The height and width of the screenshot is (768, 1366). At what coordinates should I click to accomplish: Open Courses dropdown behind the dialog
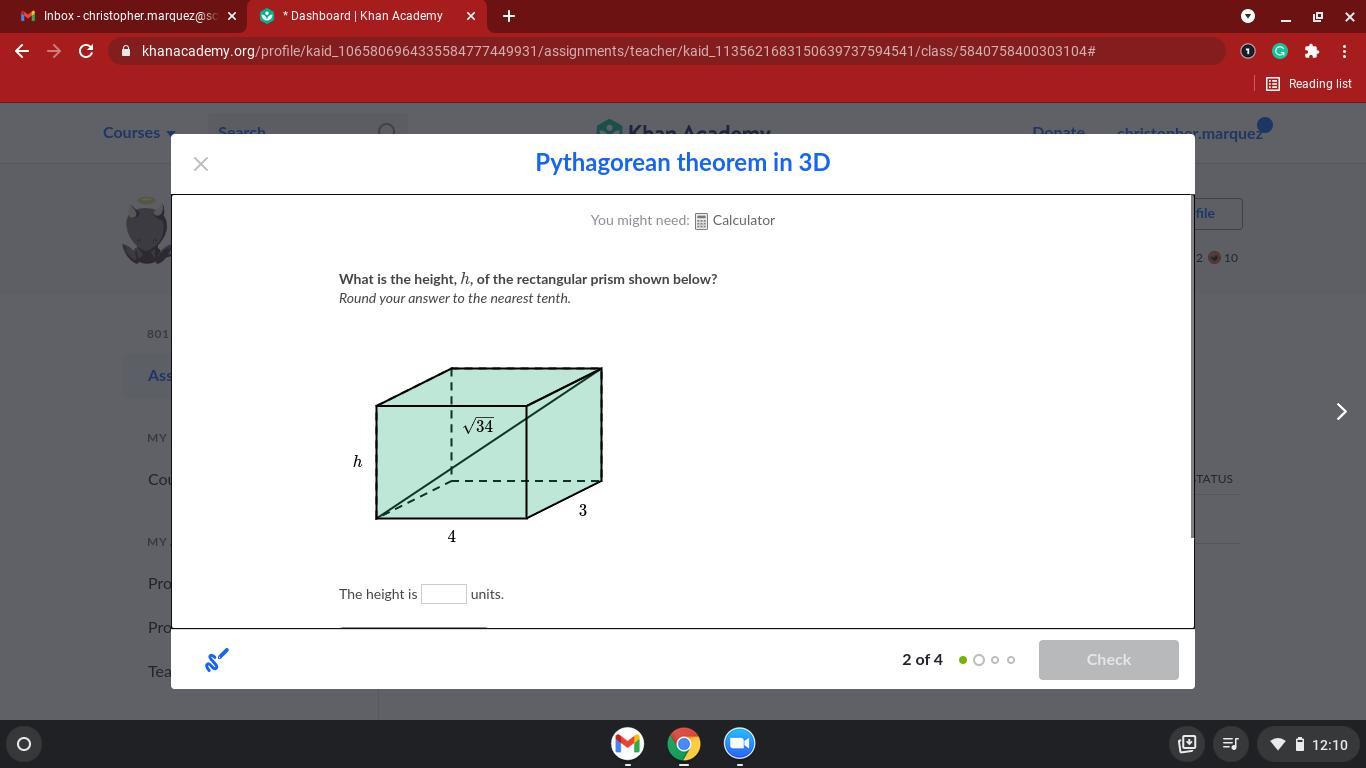[x=139, y=132]
